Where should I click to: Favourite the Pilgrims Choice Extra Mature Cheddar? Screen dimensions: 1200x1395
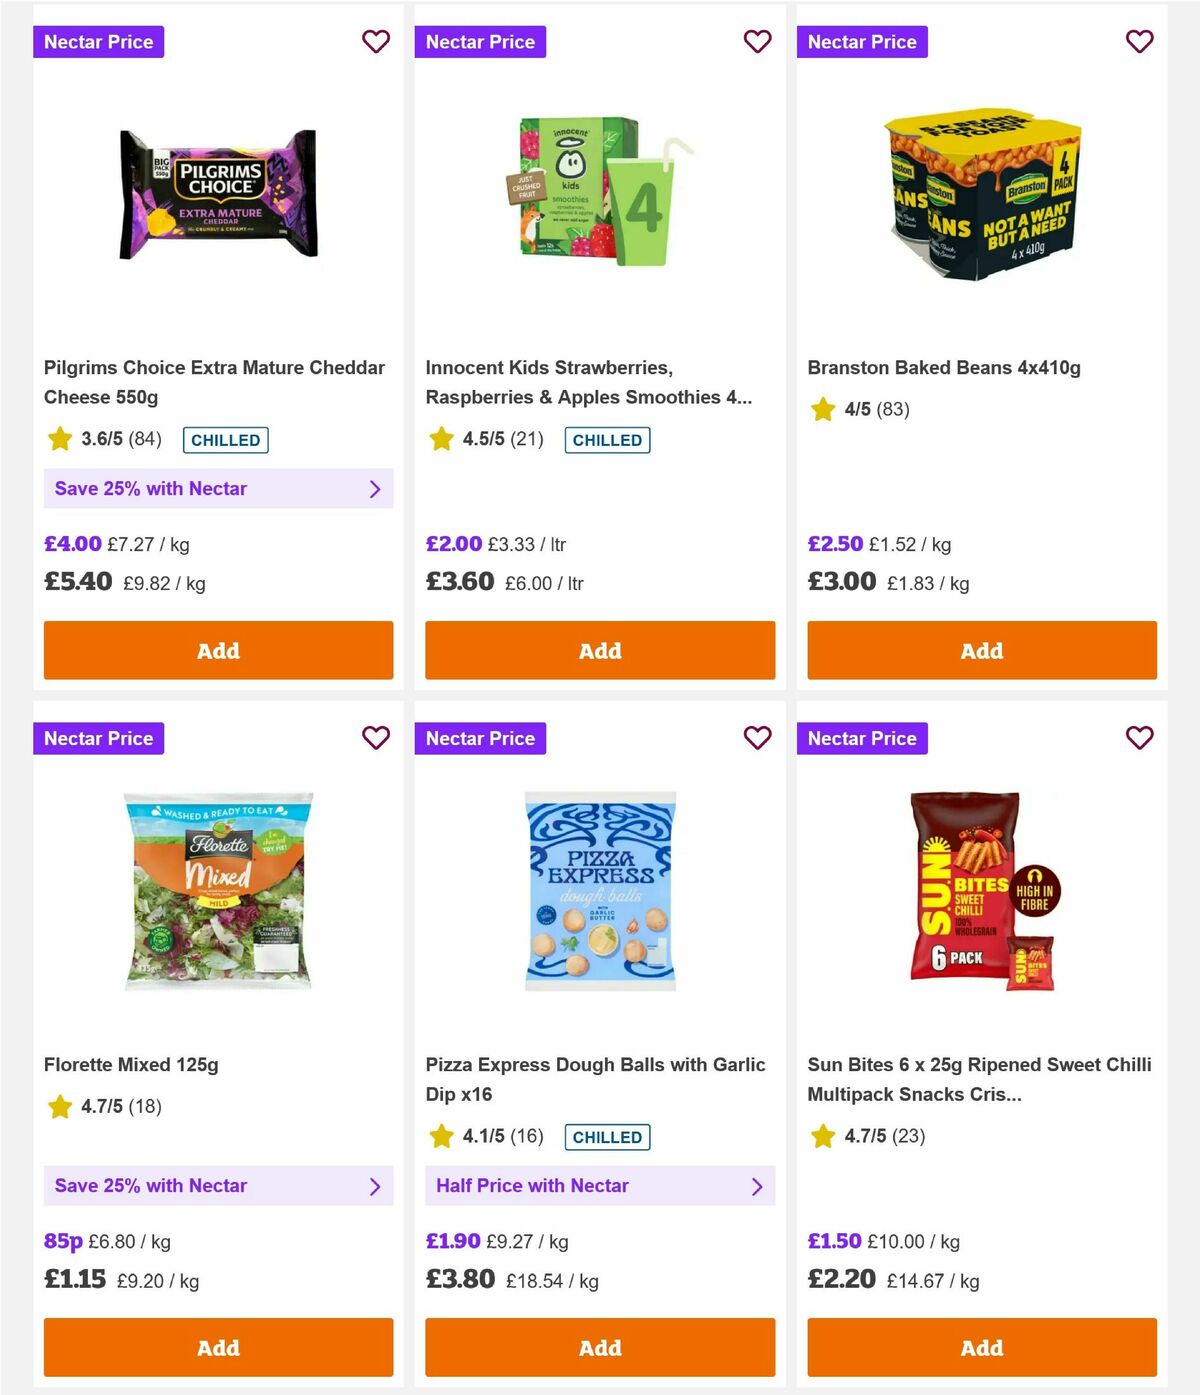(376, 42)
